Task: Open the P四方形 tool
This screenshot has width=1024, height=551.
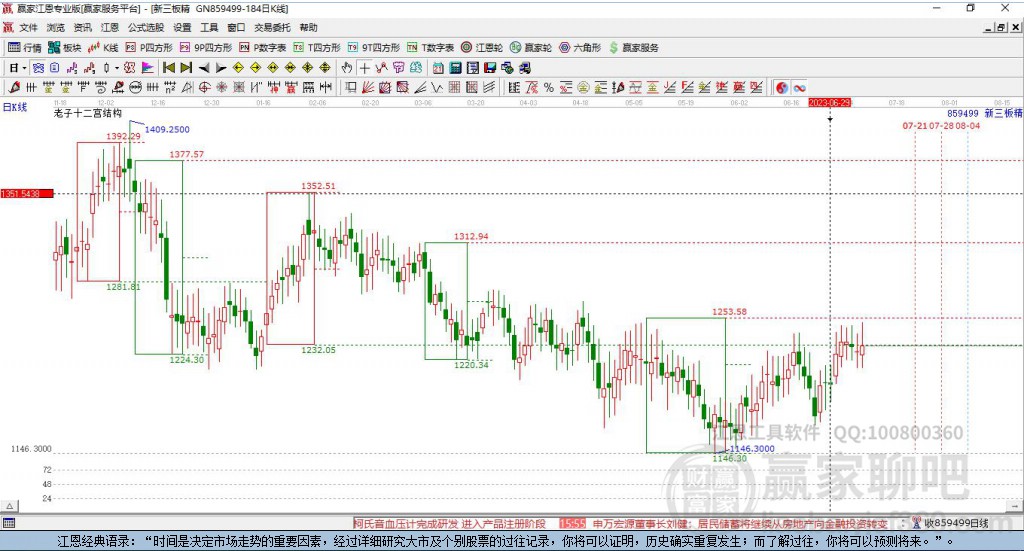Action: (x=149, y=47)
